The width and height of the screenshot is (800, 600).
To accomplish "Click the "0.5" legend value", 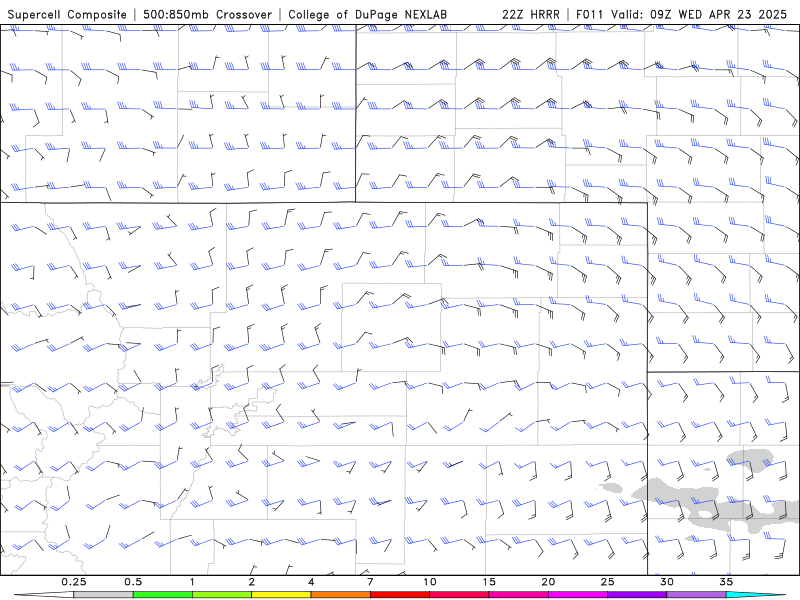I will point(133,582).
